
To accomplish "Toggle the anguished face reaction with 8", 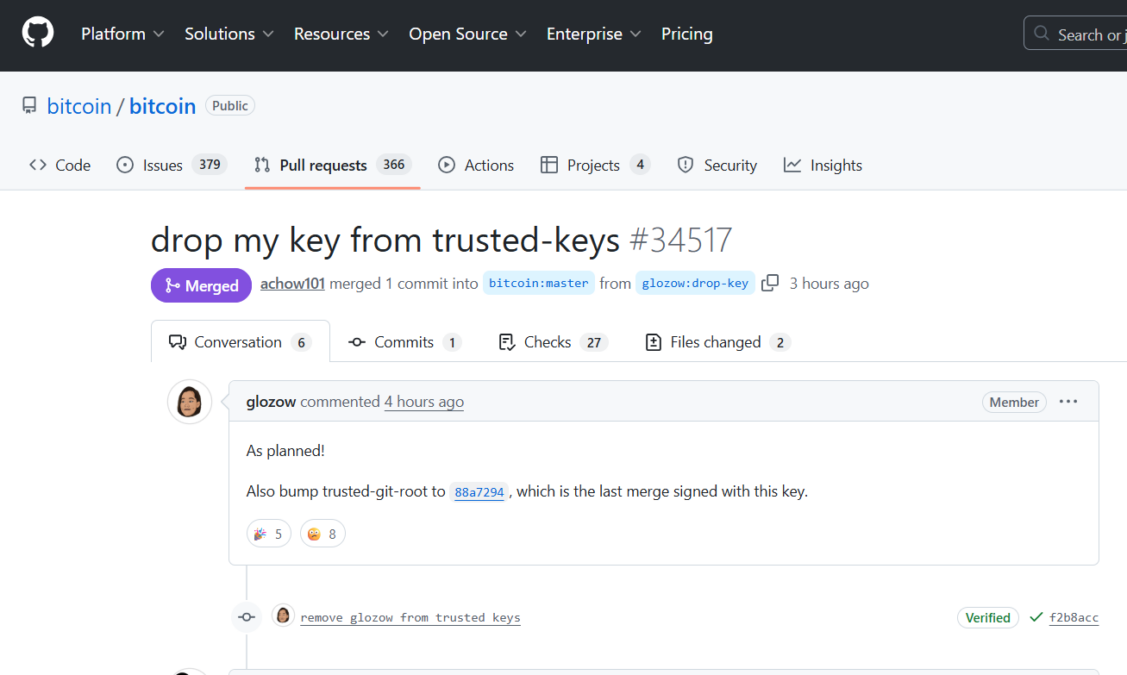I will 322,534.
